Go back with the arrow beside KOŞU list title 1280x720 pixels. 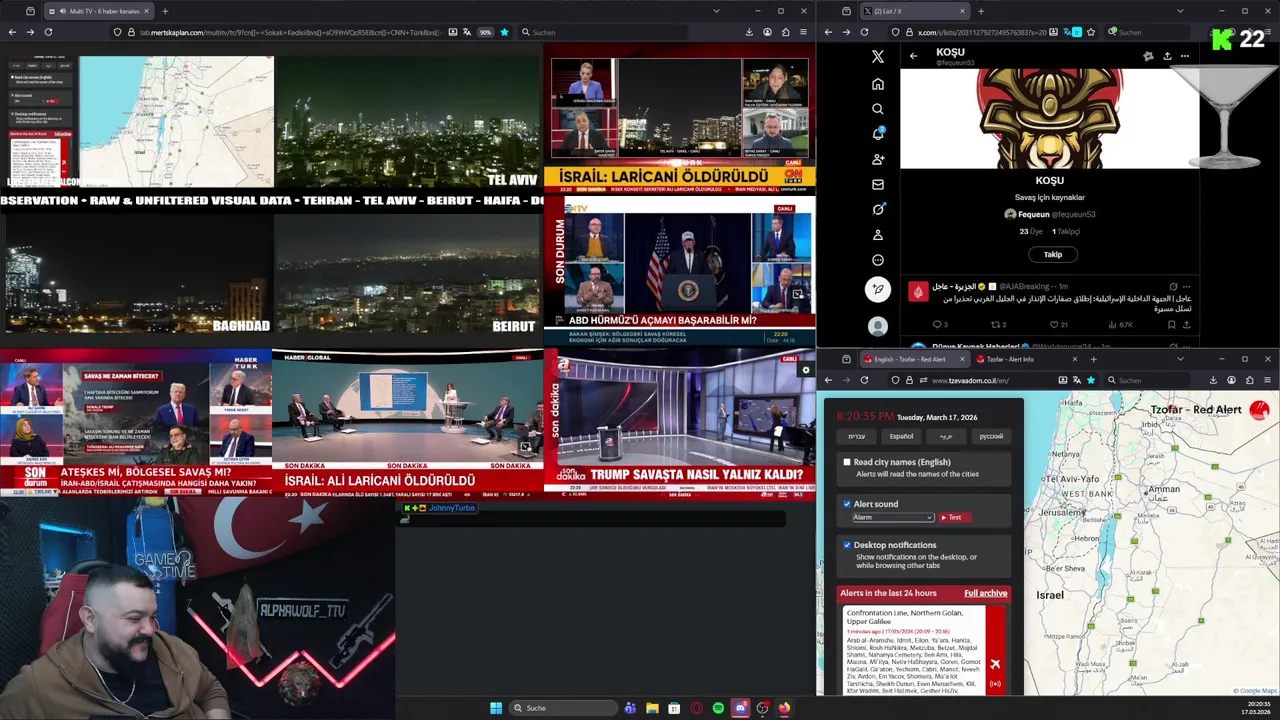913,56
